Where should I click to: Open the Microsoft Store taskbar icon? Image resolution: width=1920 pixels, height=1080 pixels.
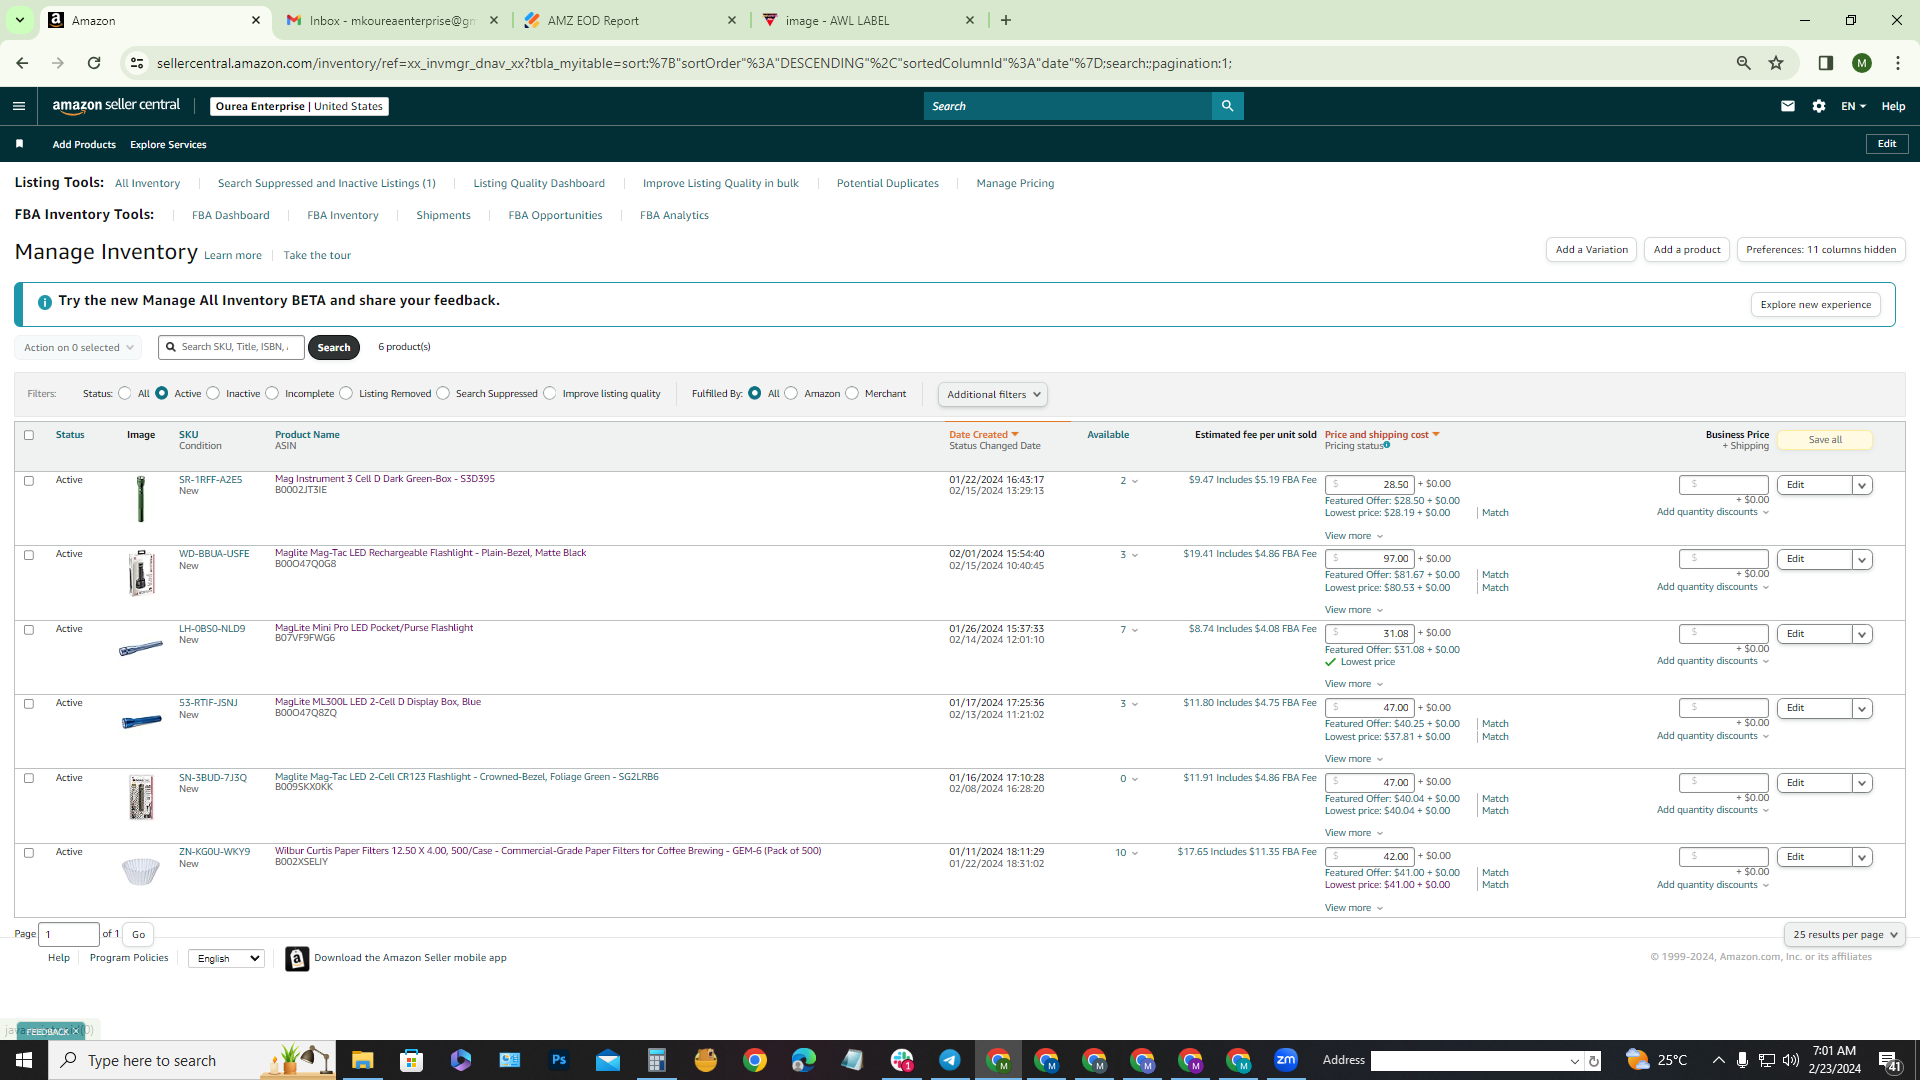pos(411,1060)
